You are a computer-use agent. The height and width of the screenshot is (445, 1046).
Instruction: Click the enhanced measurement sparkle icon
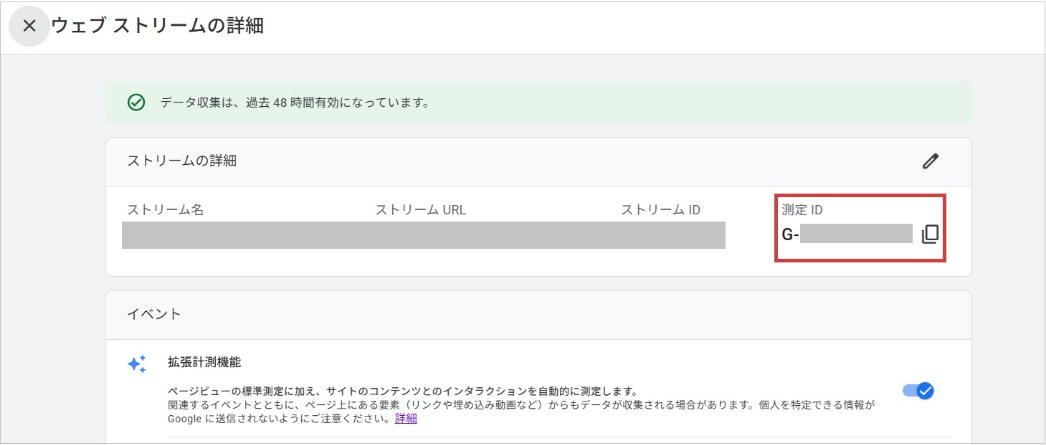click(x=137, y=364)
